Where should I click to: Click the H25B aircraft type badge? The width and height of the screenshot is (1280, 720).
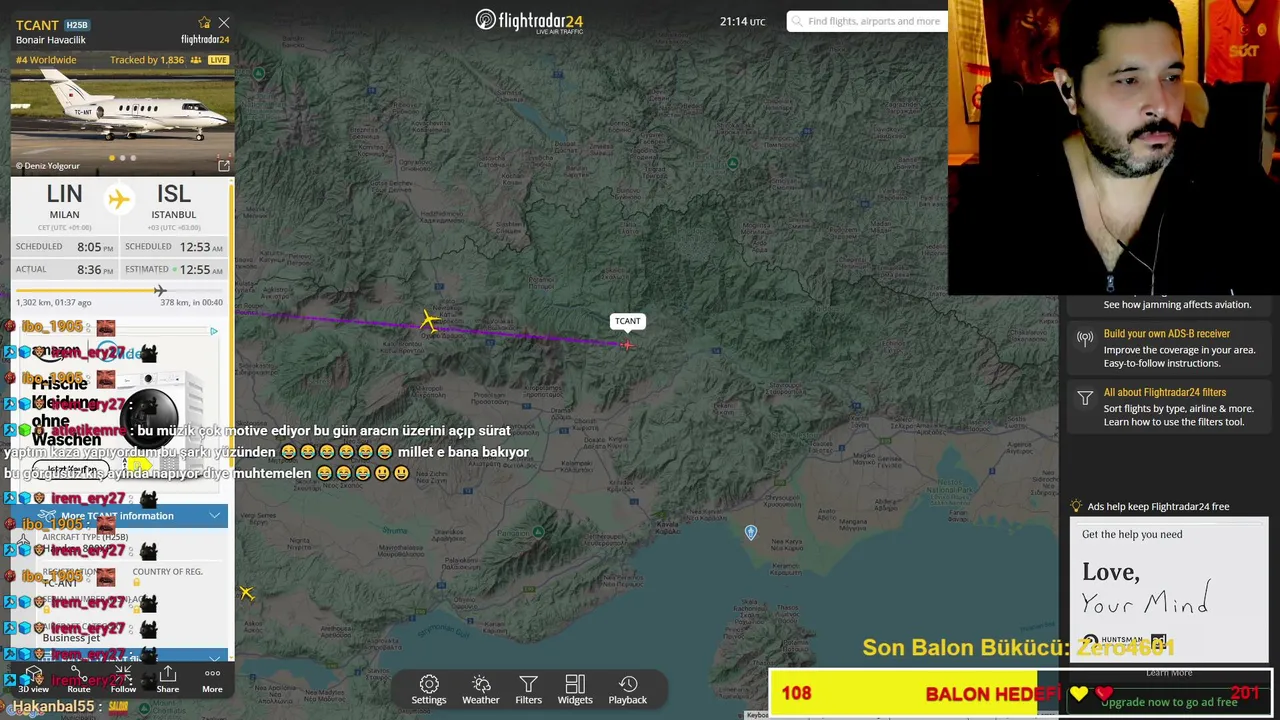point(76,25)
